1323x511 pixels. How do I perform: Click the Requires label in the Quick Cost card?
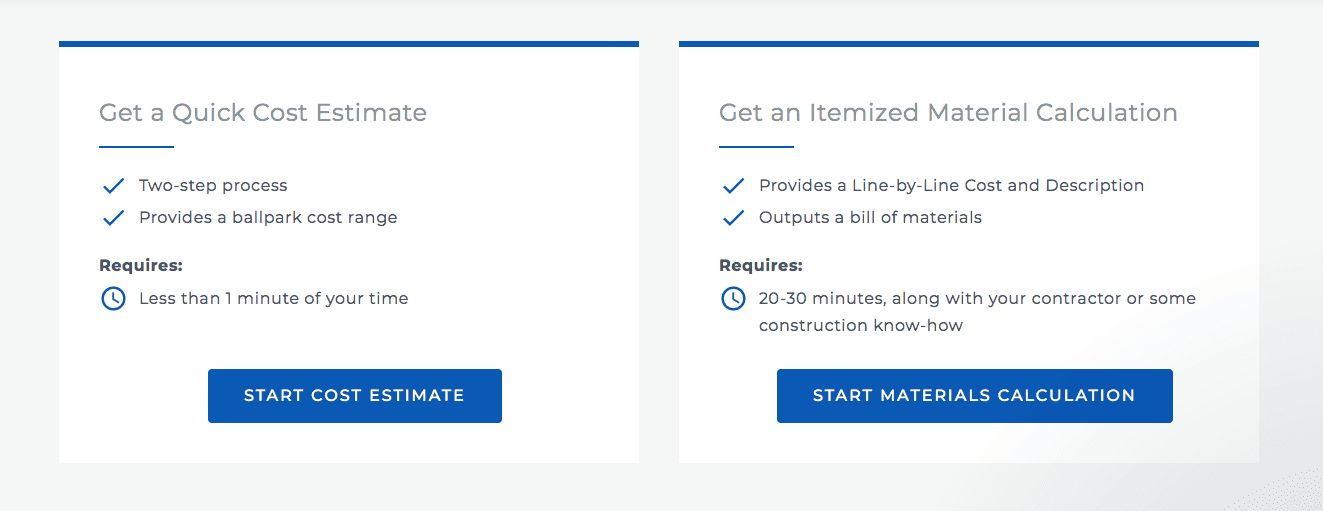pos(141,266)
